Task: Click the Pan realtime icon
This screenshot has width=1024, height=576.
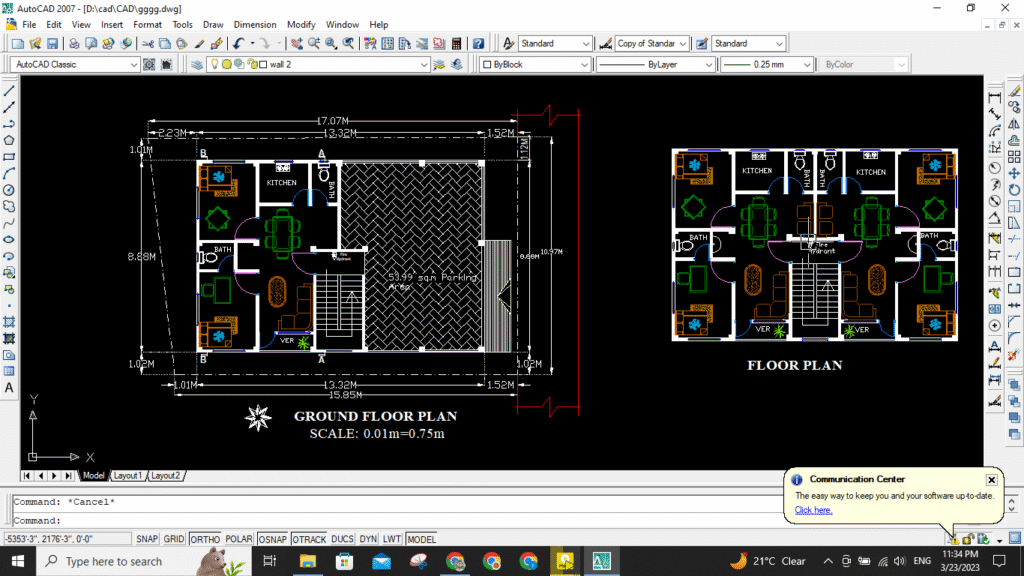Action: point(296,44)
